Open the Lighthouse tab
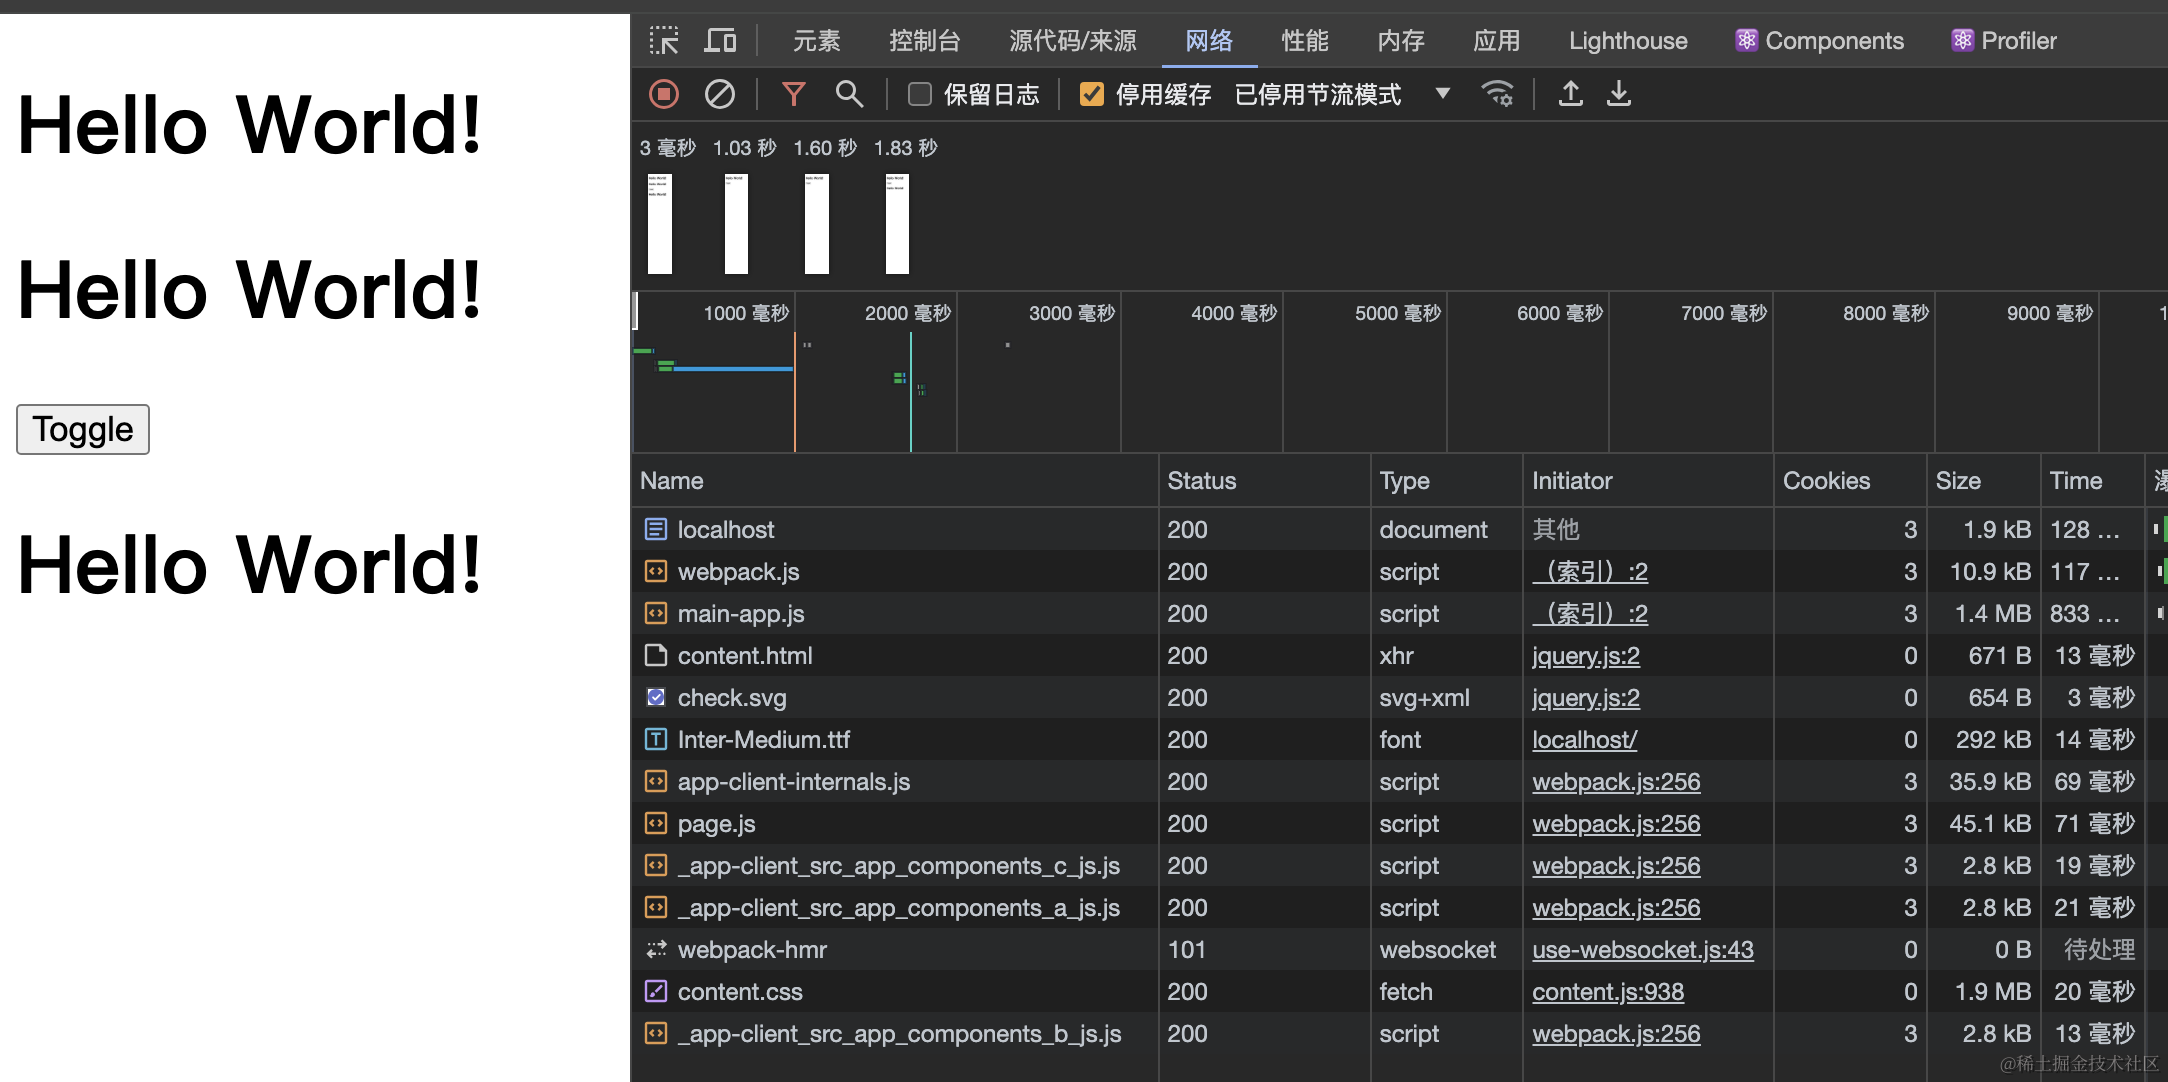Image resolution: width=2168 pixels, height=1082 pixels. [x=1627, y=41]
